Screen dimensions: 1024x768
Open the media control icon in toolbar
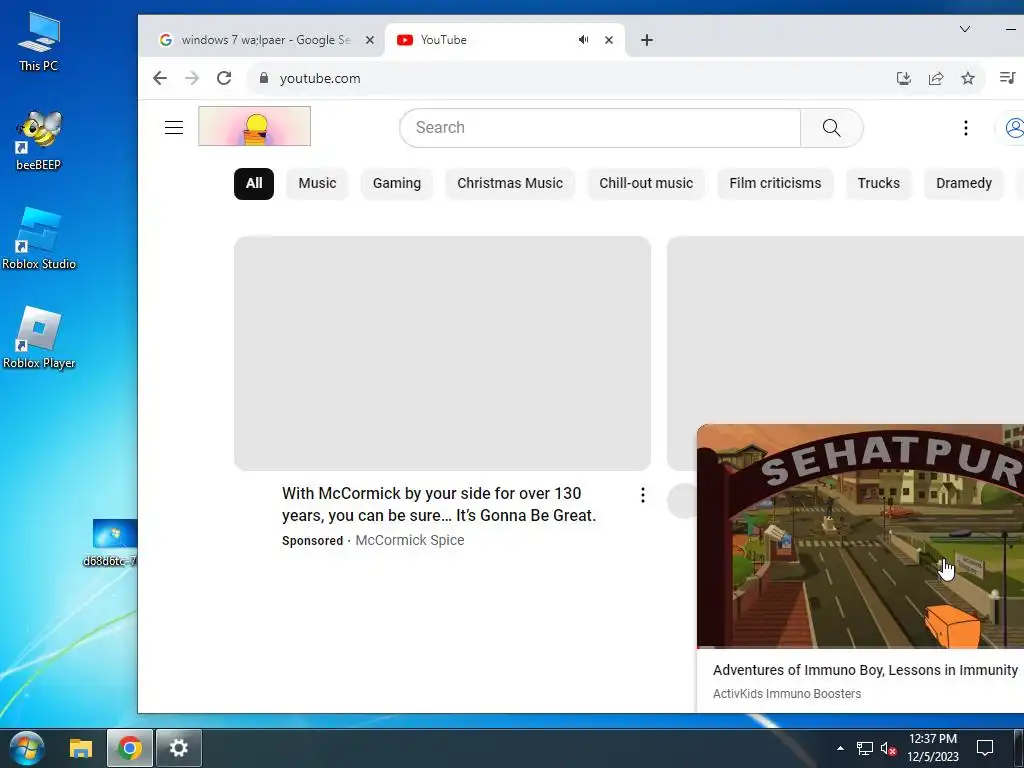[1007, 78]
